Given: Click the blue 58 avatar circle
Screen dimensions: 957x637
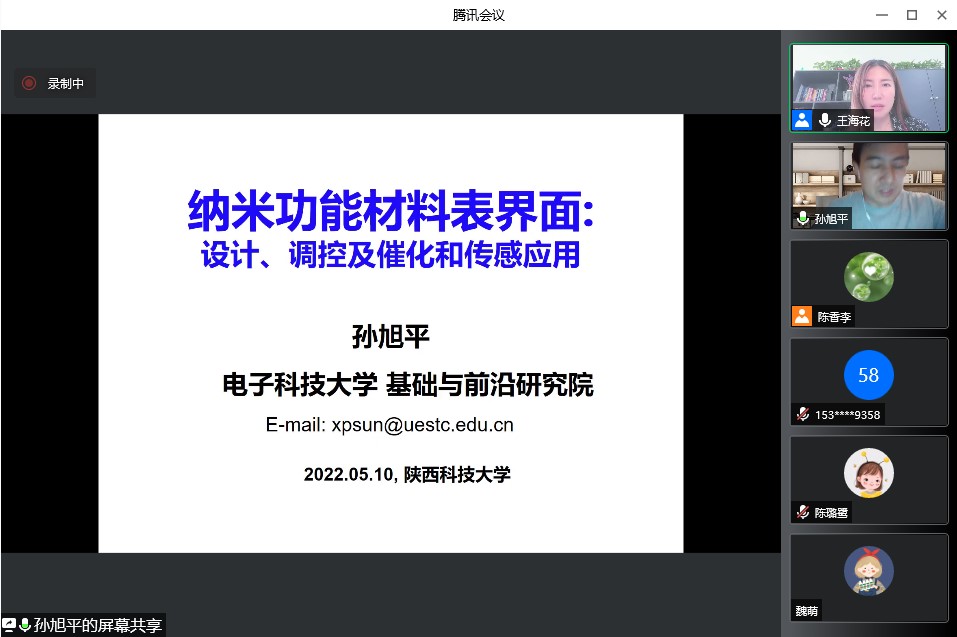Looking at the screenshot, I should click(868, 375).
